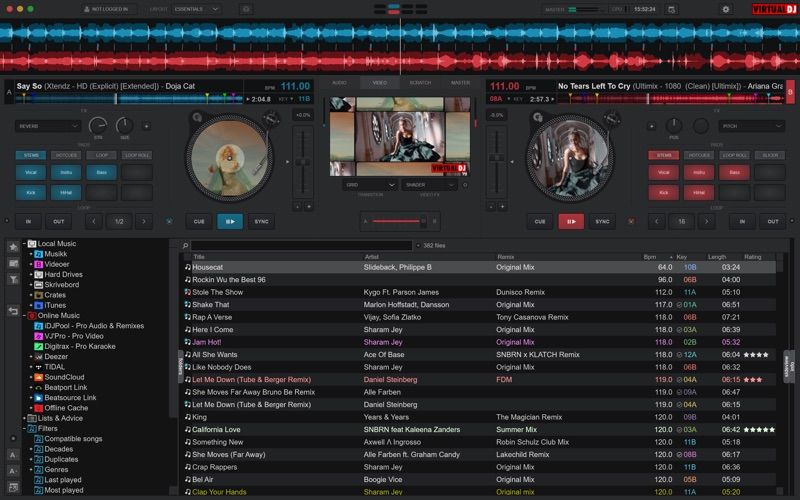Collapse the Local Music tree node
Screen dimensions: 800x500
24,244
